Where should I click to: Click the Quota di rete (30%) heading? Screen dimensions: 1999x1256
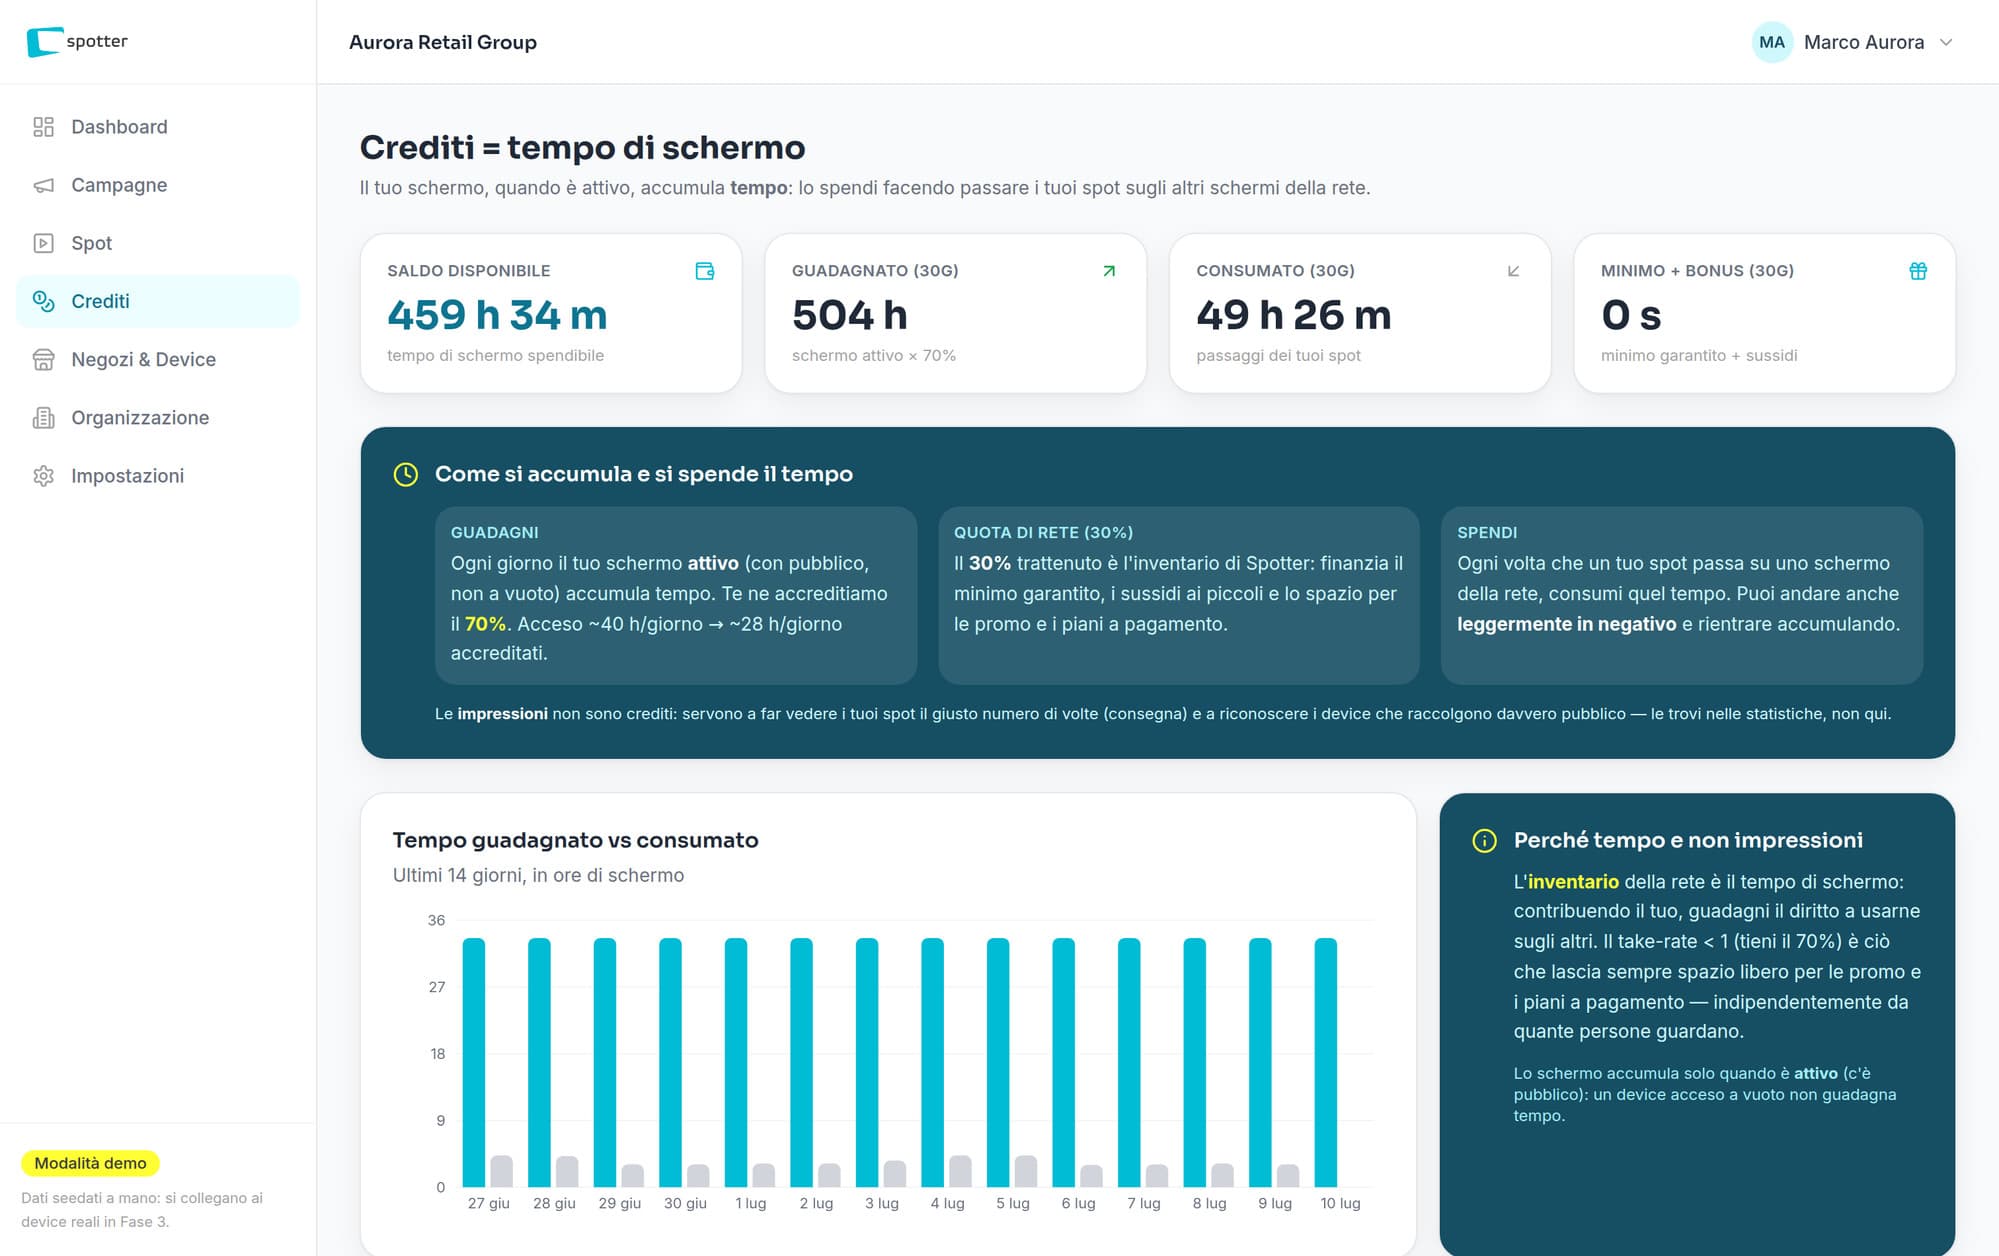click(x=1043, y=533)
